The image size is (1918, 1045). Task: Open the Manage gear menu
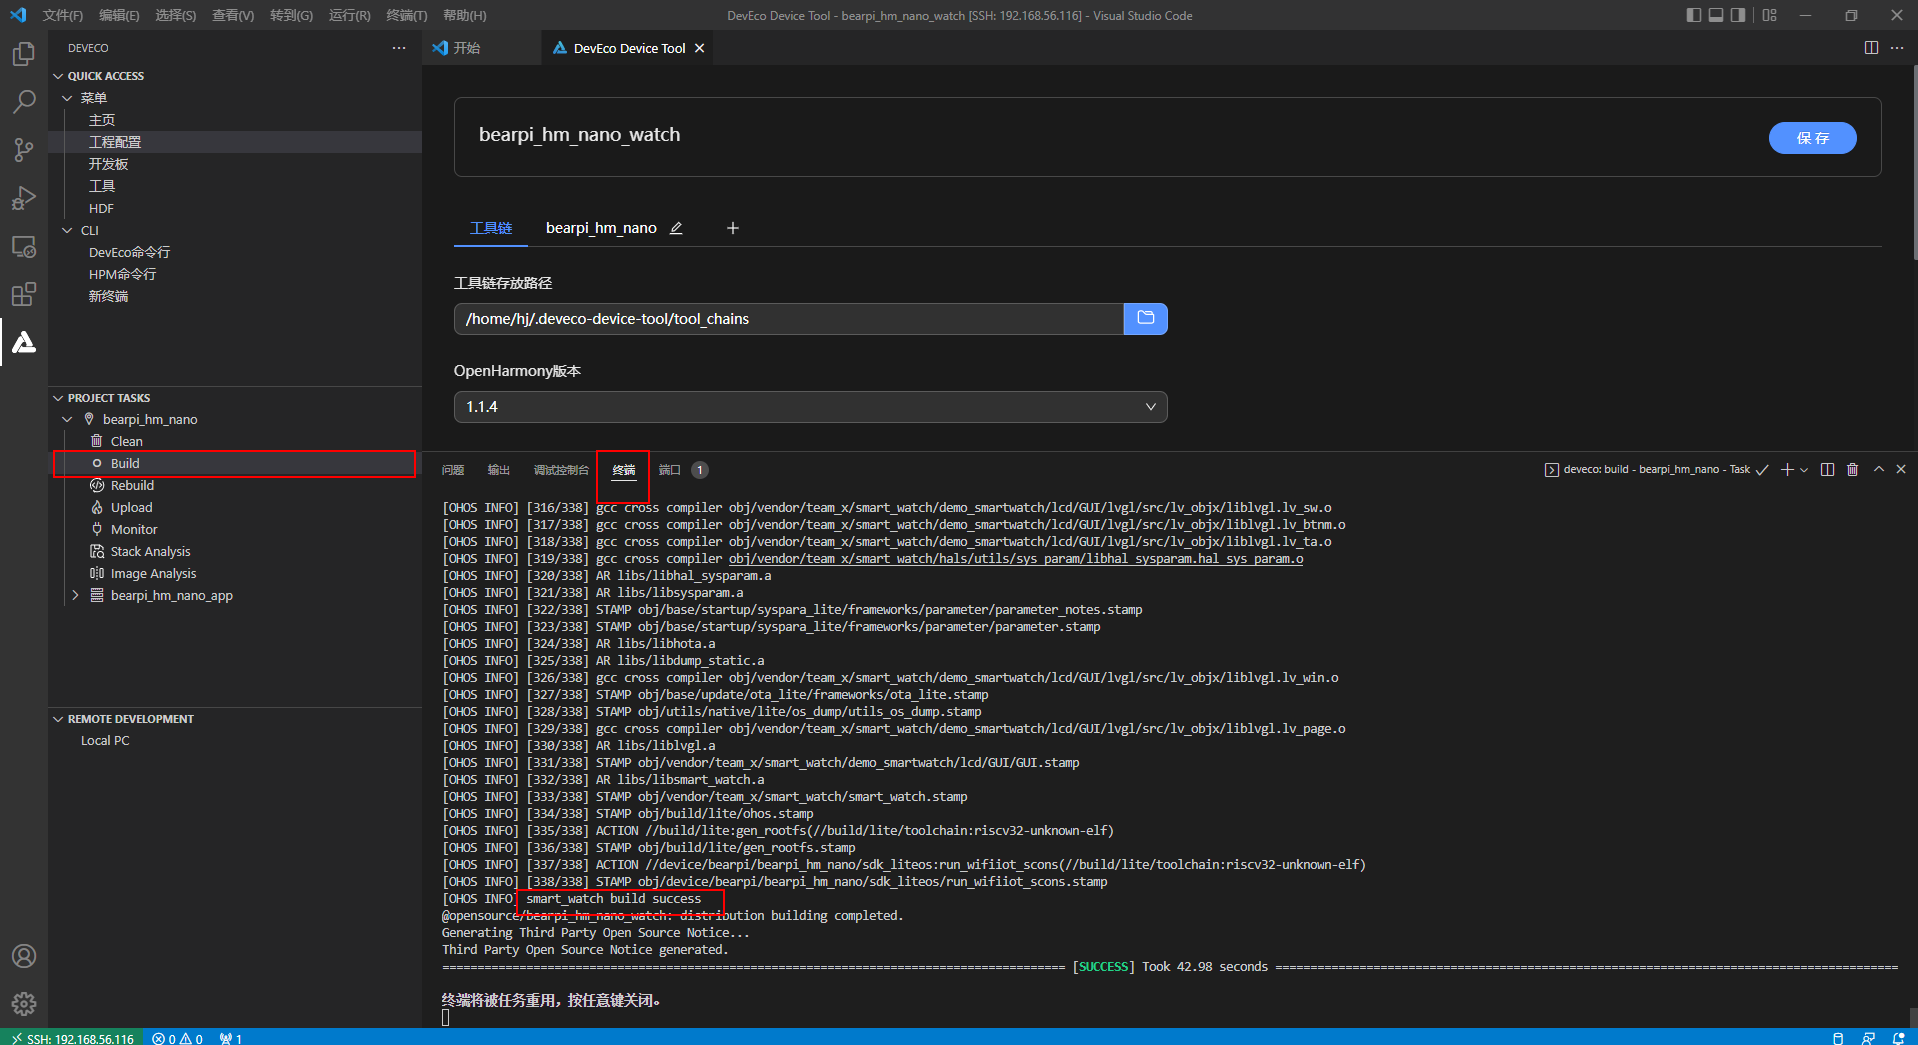pos(24,1004)
